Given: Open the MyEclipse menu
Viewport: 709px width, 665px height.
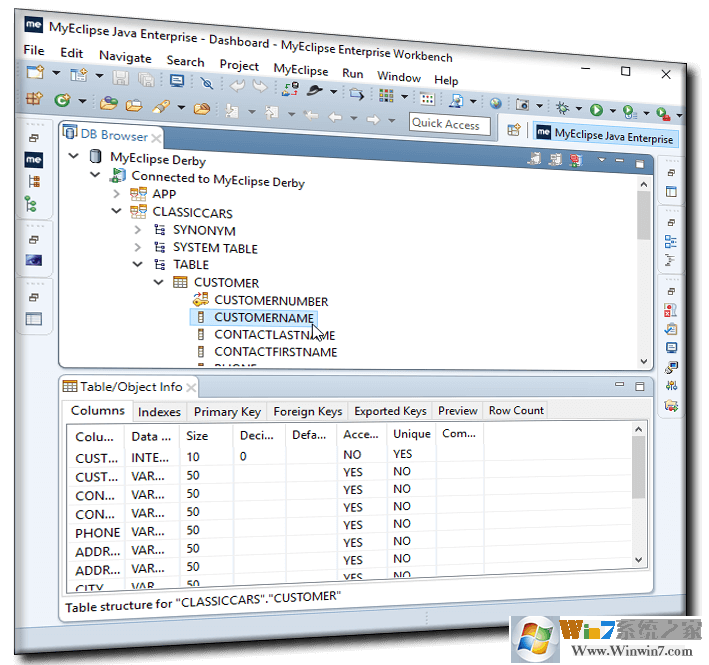Looking at the screenshot, I should (x=300, y=70).
